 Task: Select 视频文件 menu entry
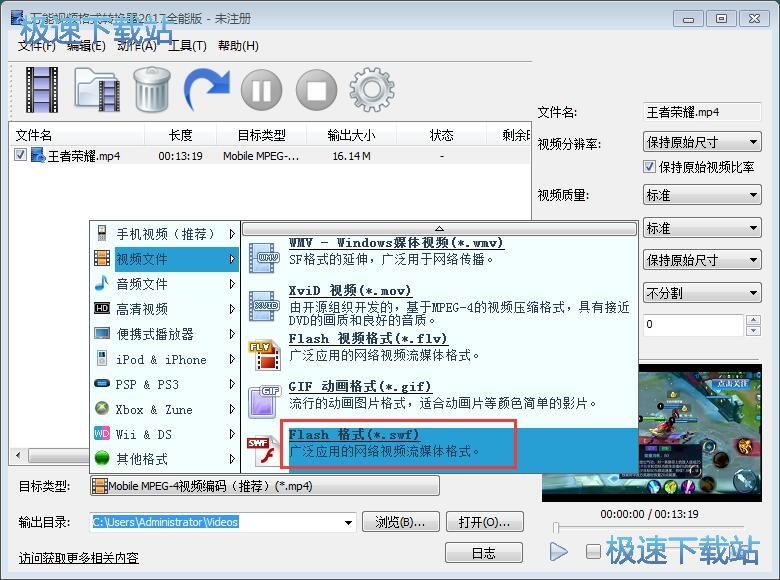pyautogui.click(x=165, y=259)
